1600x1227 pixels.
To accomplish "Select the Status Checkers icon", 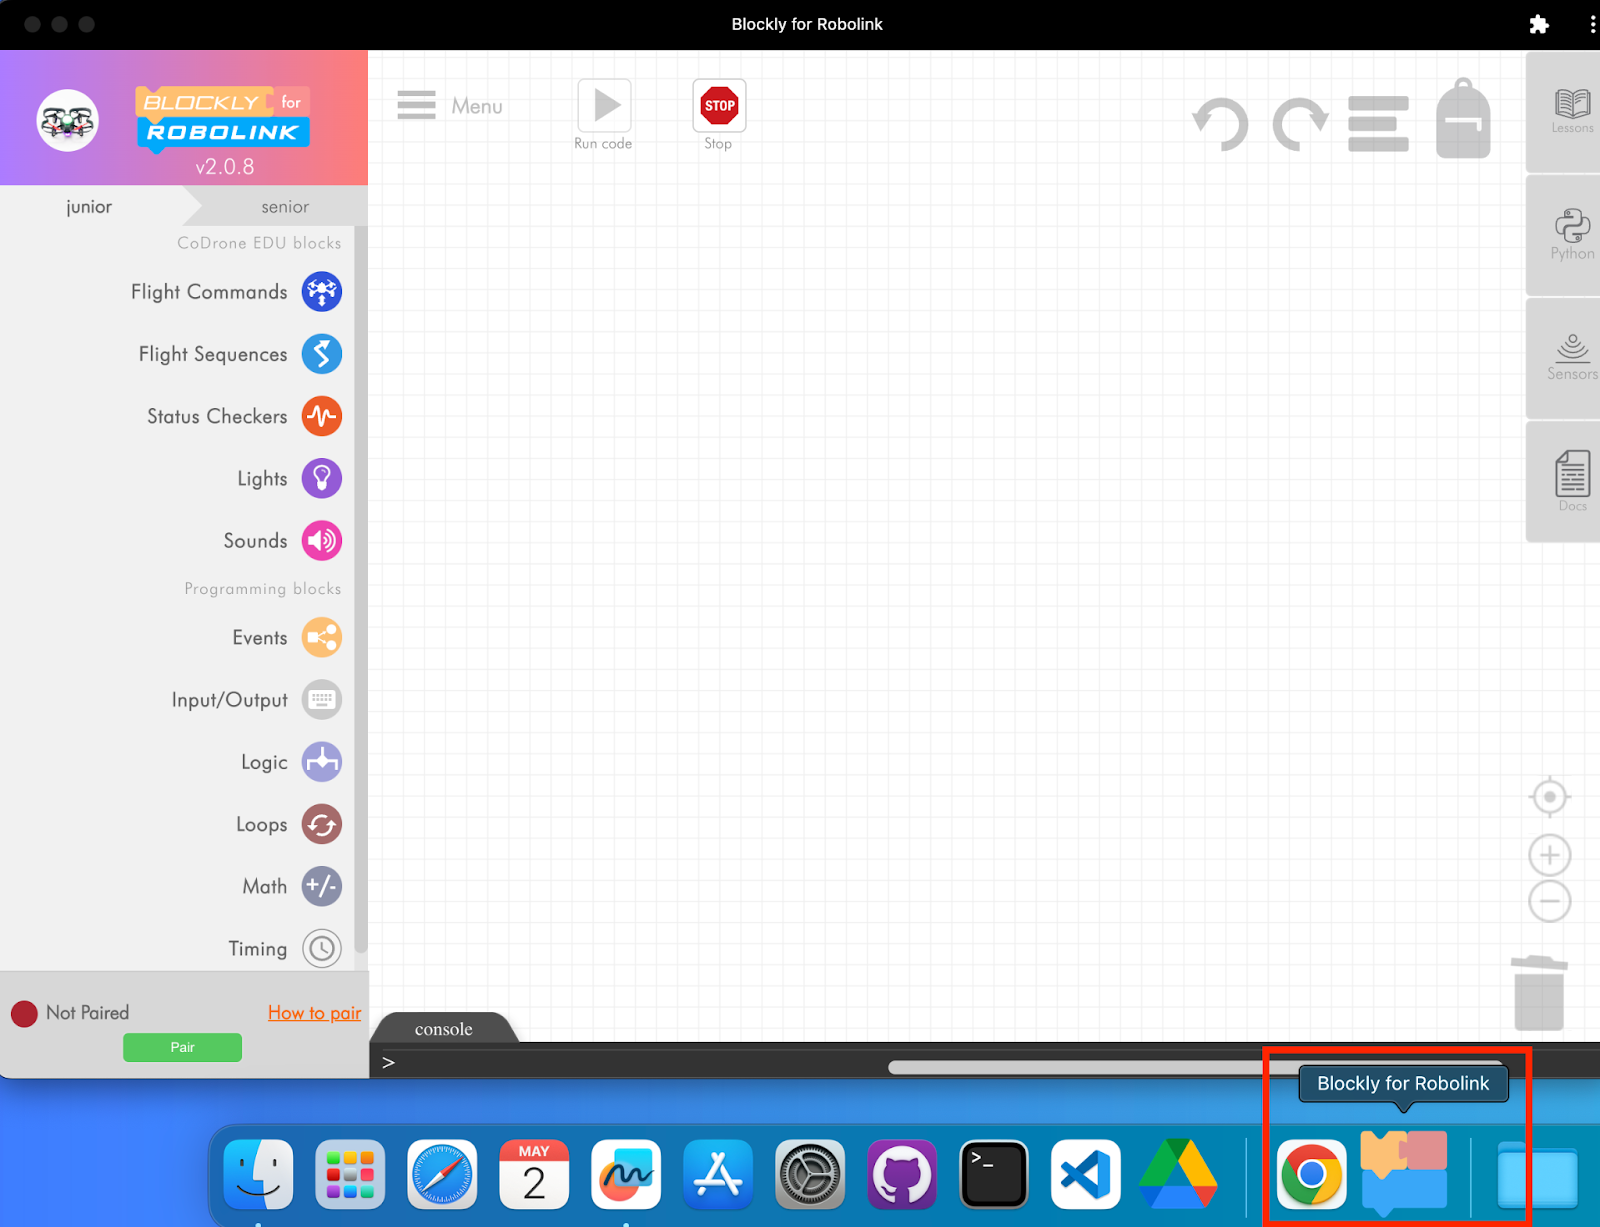I will 322,416.
